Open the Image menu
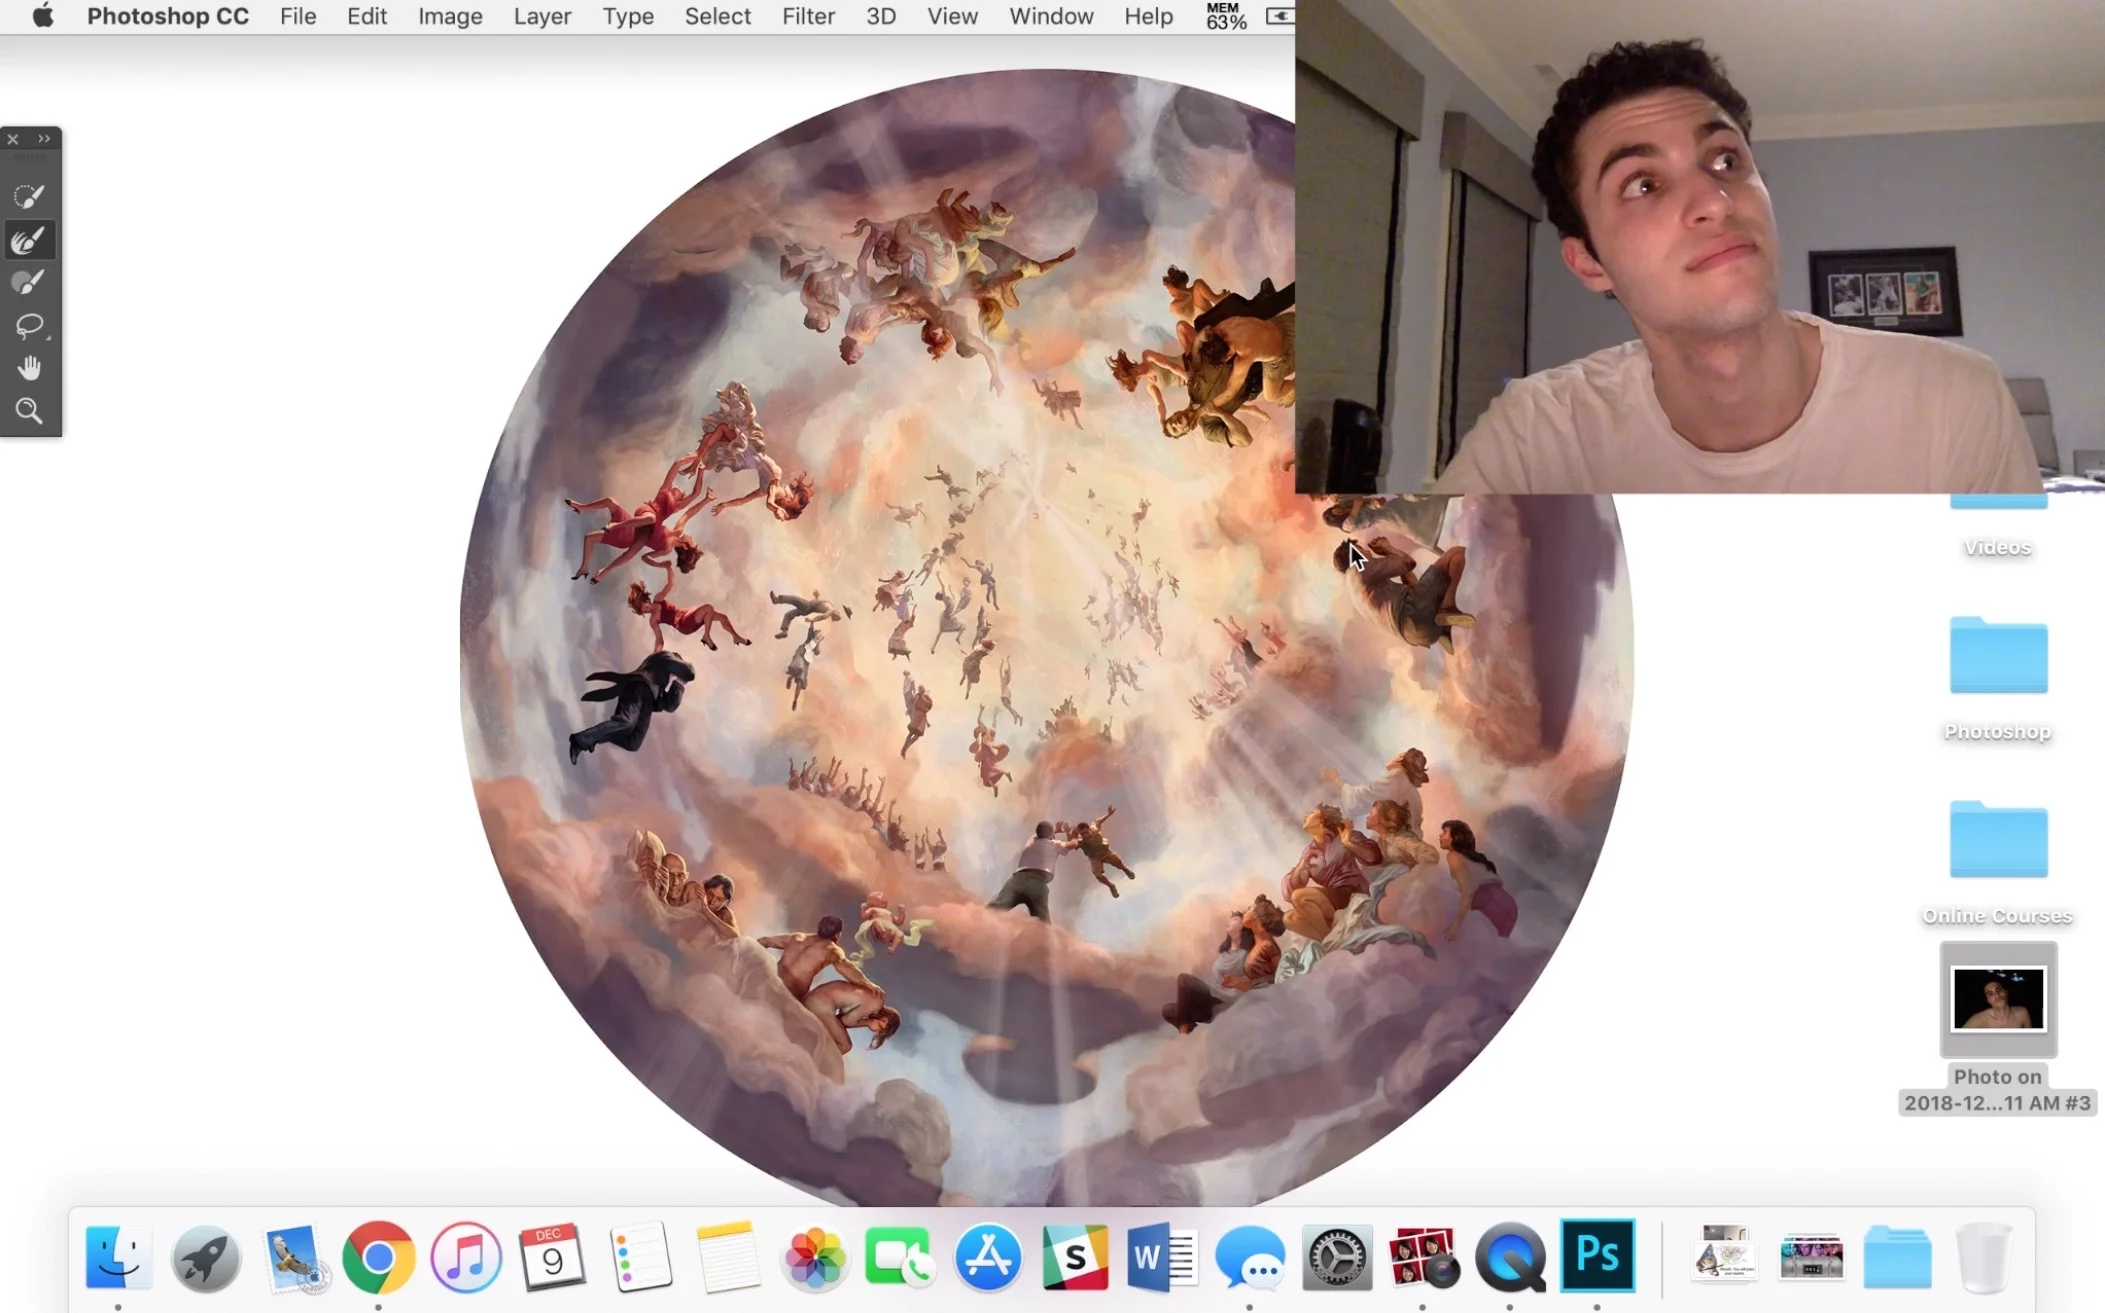The height and width of the screenshot is (1313, 2105). (x=450, y=16)
